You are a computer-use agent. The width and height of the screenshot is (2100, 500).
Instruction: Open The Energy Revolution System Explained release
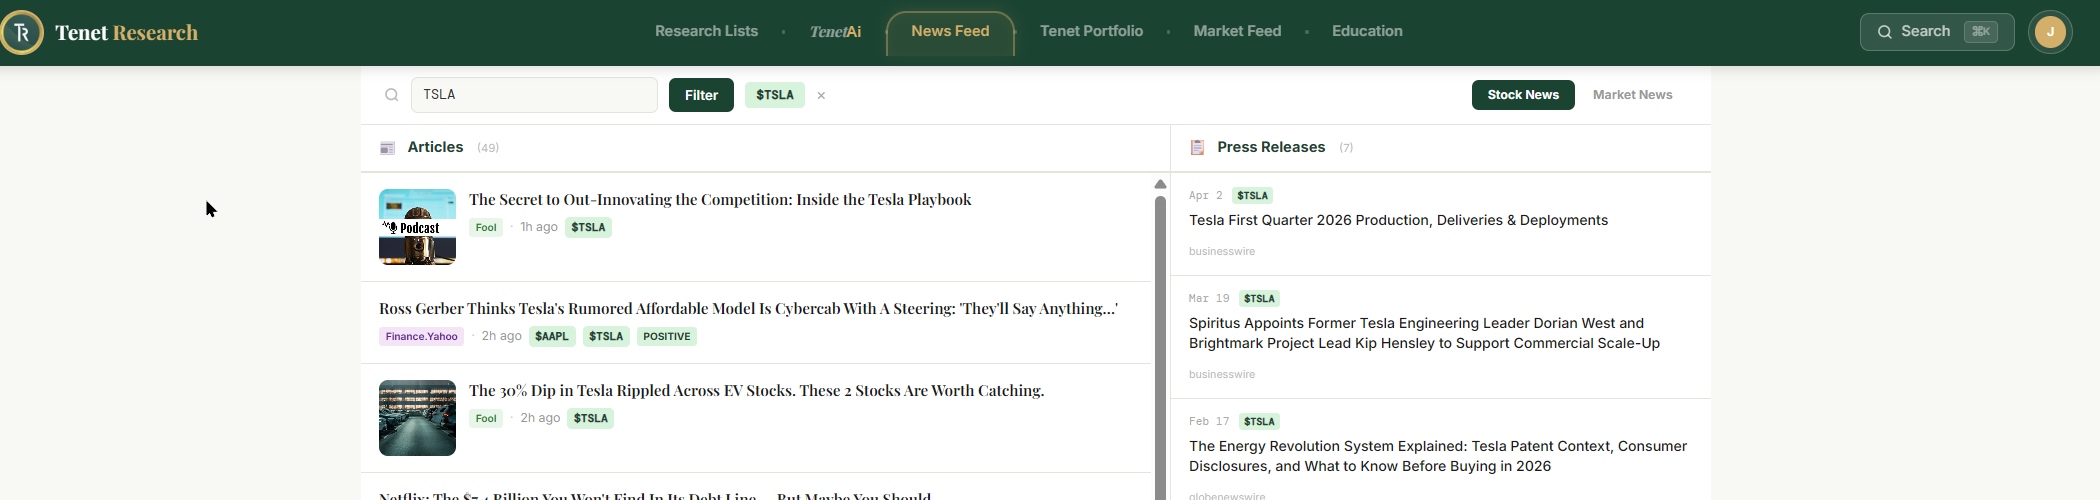[x=1438, y=456]
